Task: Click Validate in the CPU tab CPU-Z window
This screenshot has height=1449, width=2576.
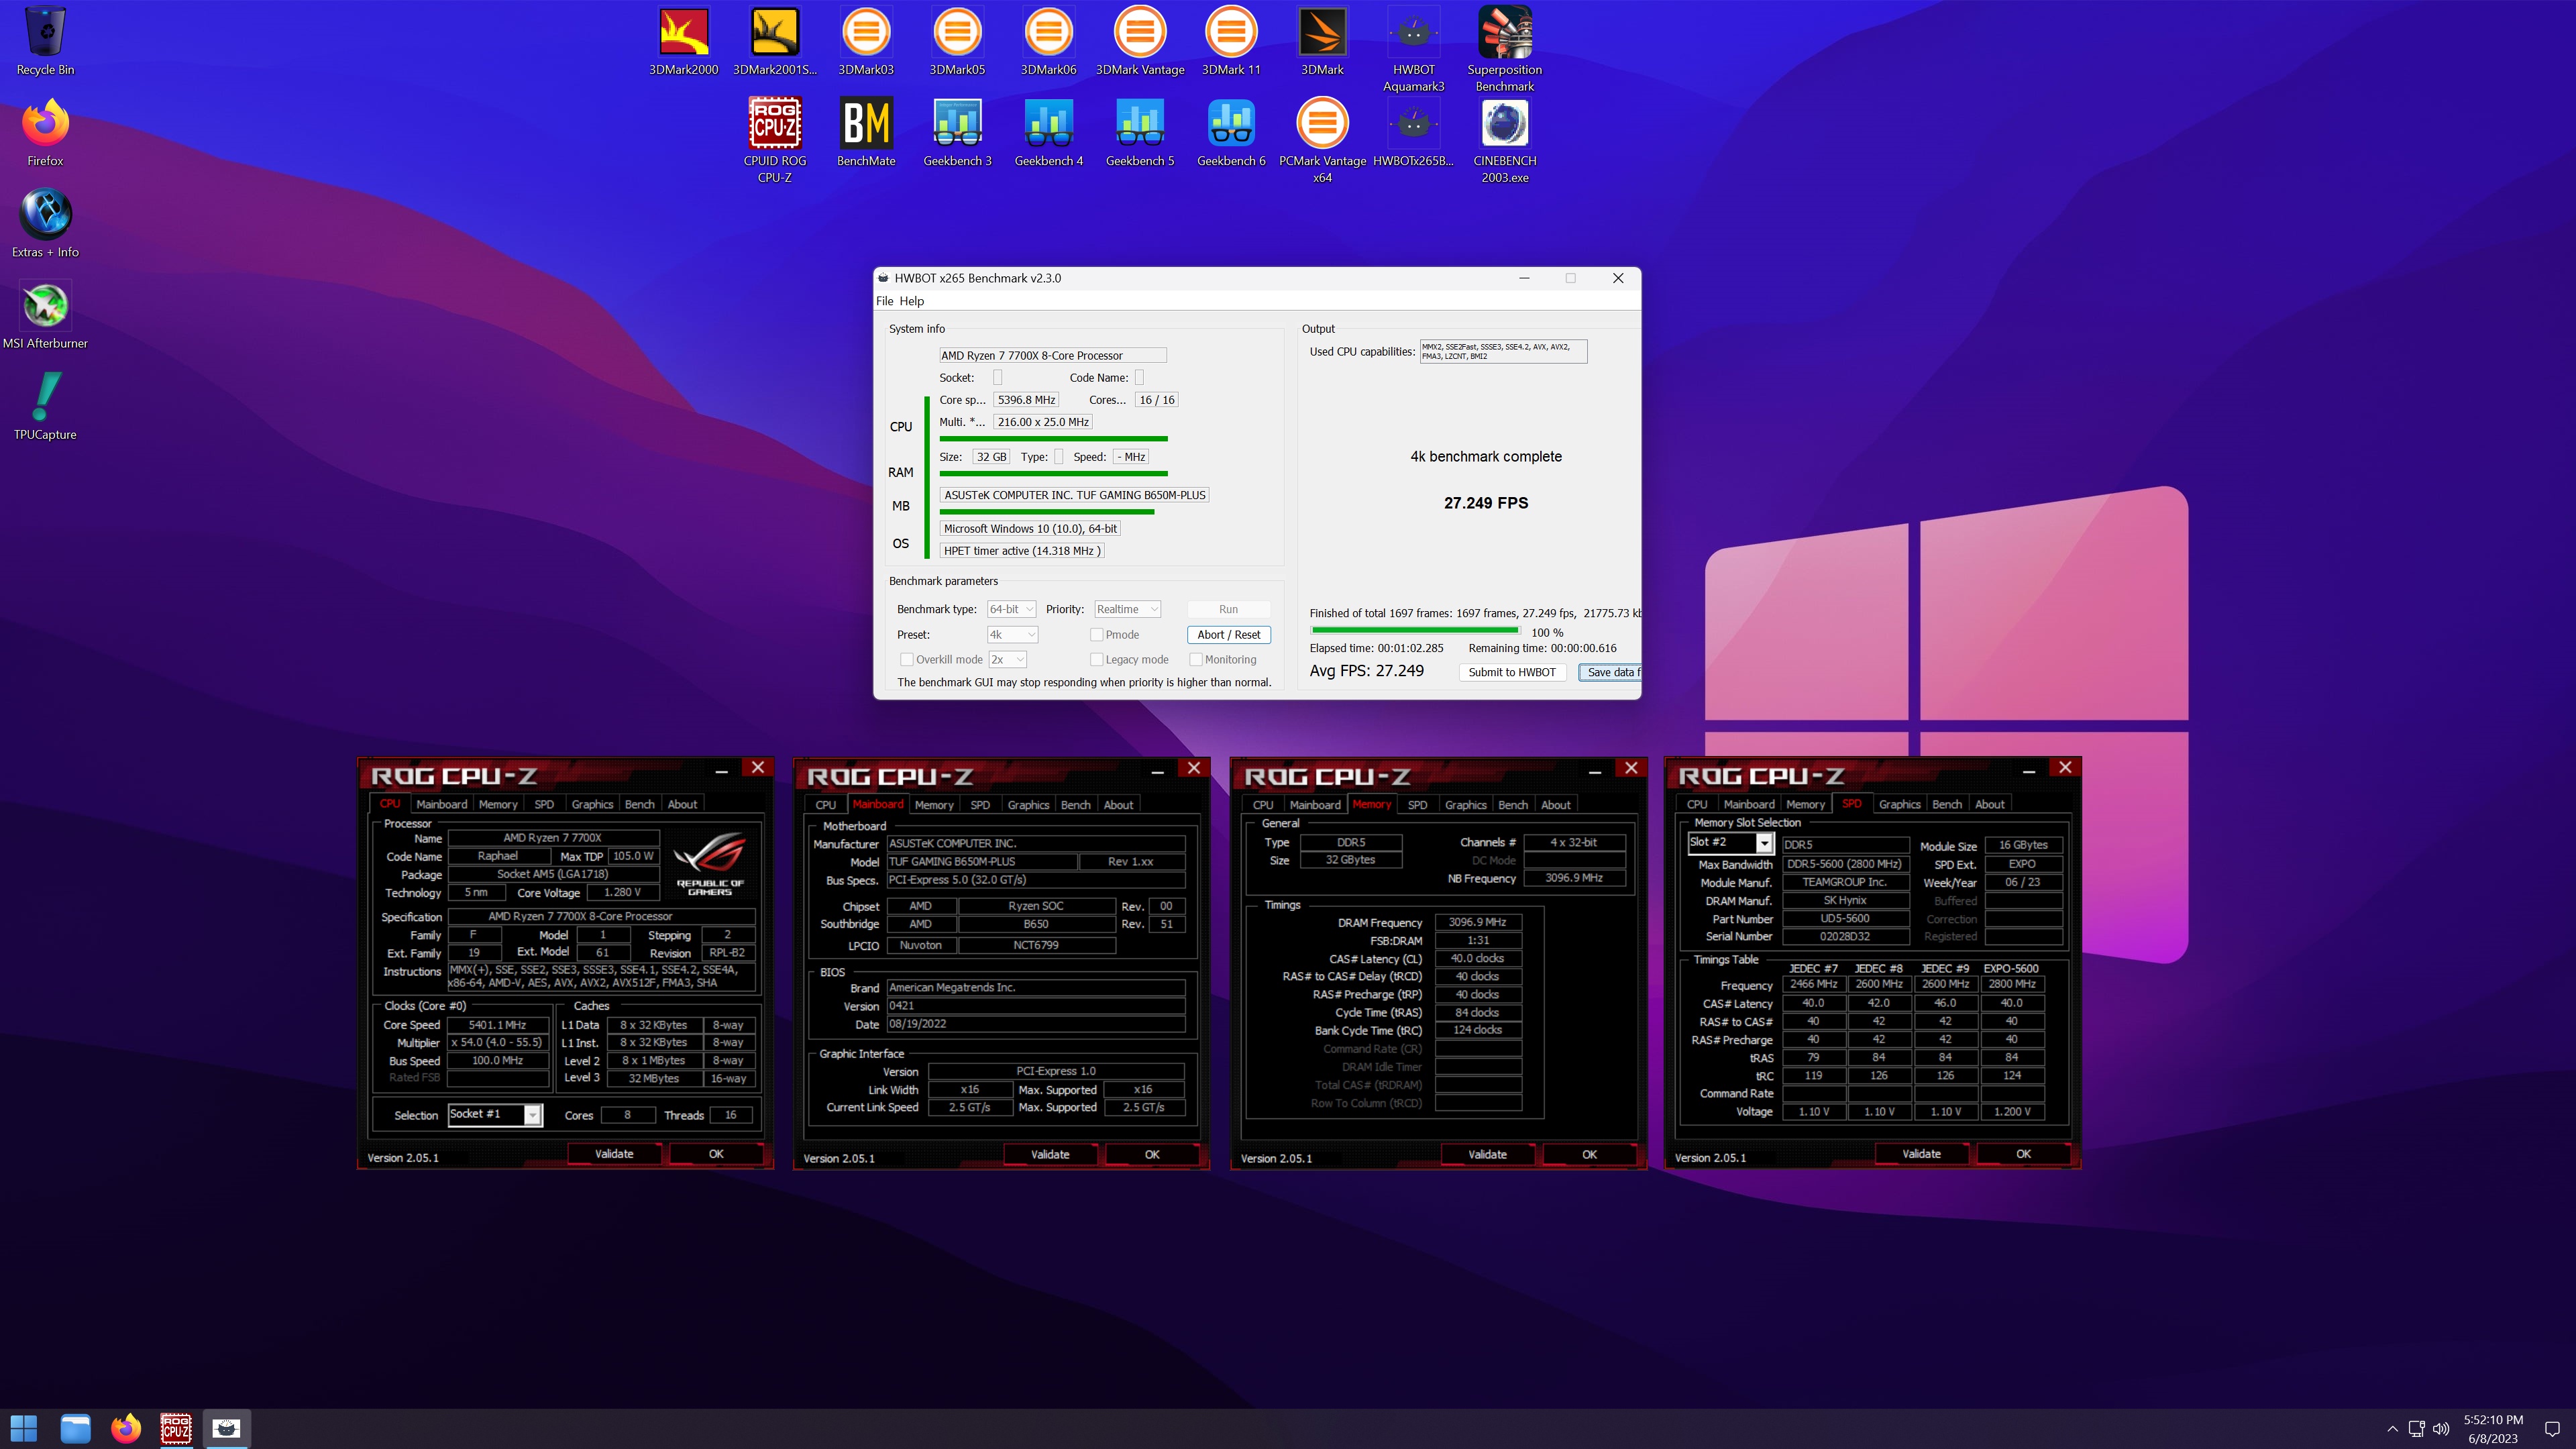Action: tap(614, 1153)
